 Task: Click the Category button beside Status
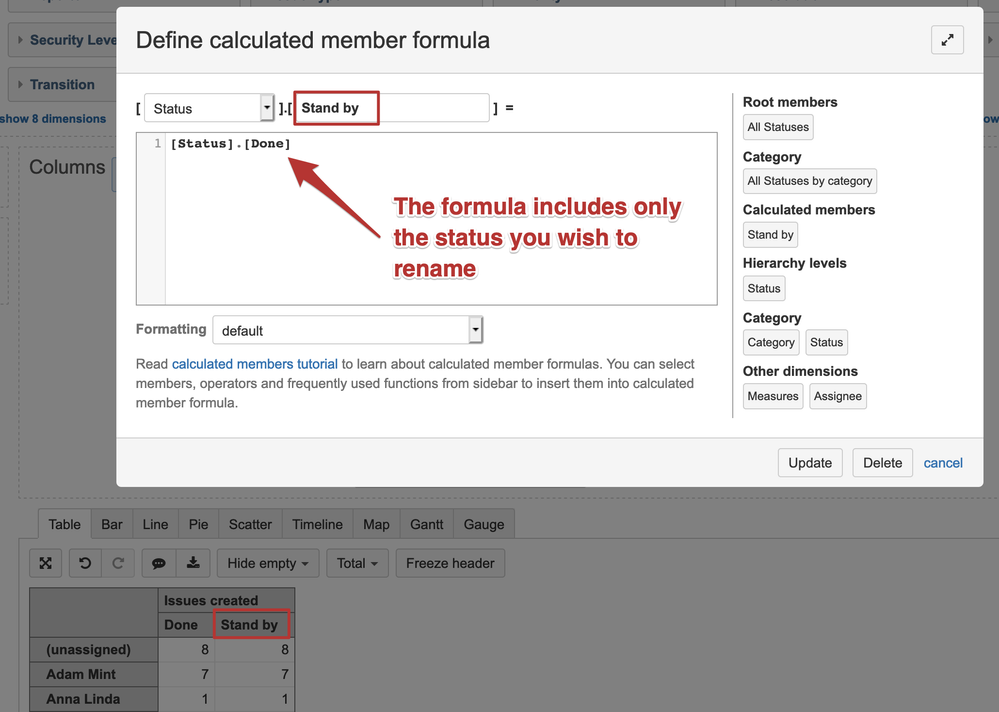(771, 342)
